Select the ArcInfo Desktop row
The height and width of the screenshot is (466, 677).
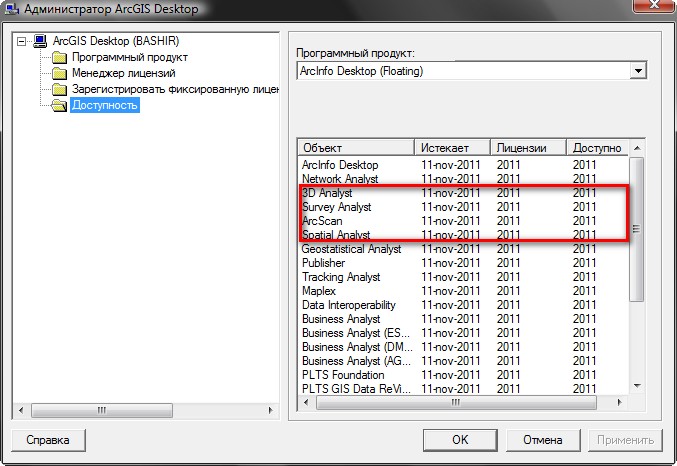pos(464,165)
